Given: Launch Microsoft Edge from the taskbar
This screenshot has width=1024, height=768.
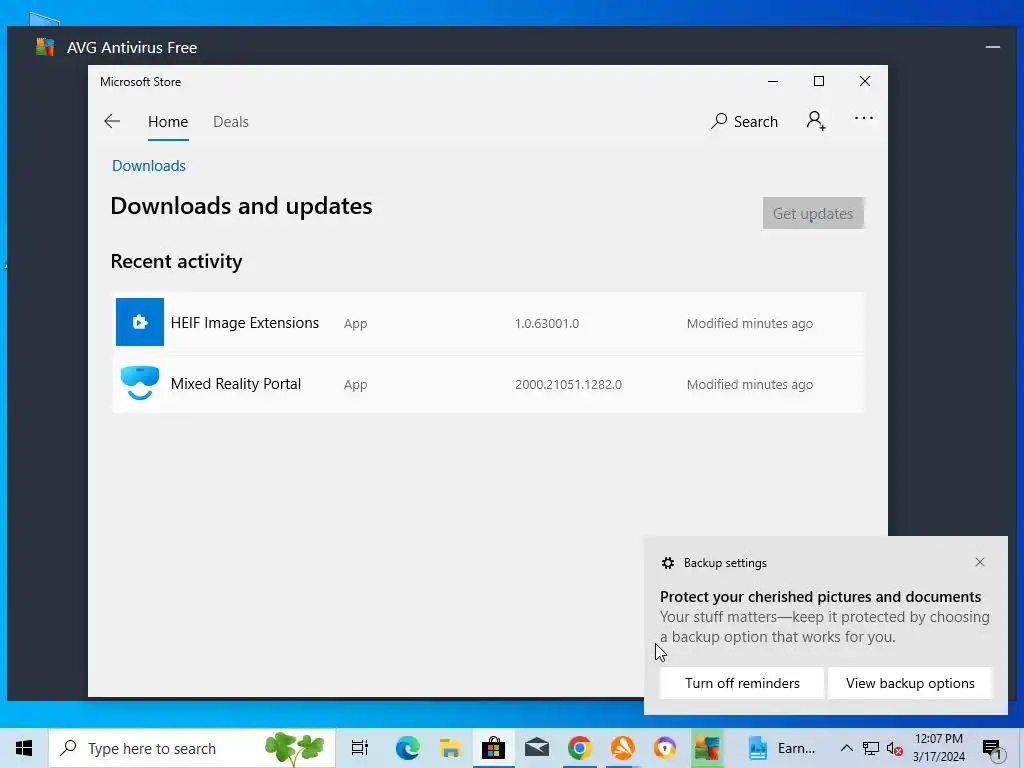Looking at the screenshot, I should (x=407, y=748).
